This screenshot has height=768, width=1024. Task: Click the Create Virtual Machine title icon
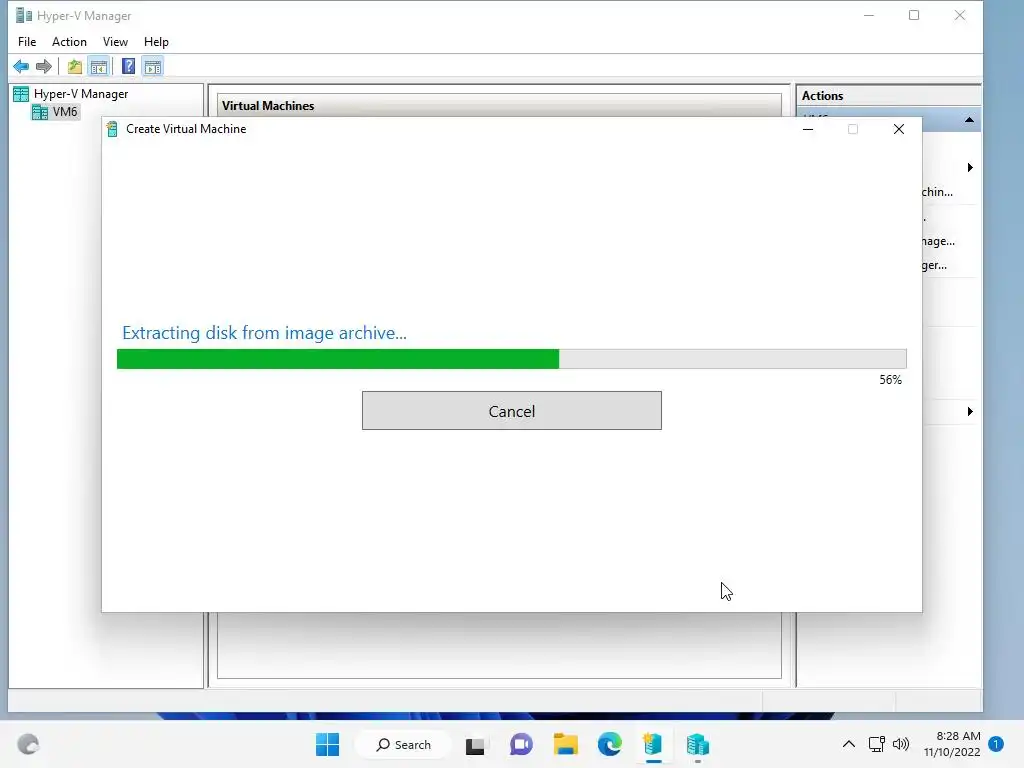pyautogui.click(x=112, y=129)
